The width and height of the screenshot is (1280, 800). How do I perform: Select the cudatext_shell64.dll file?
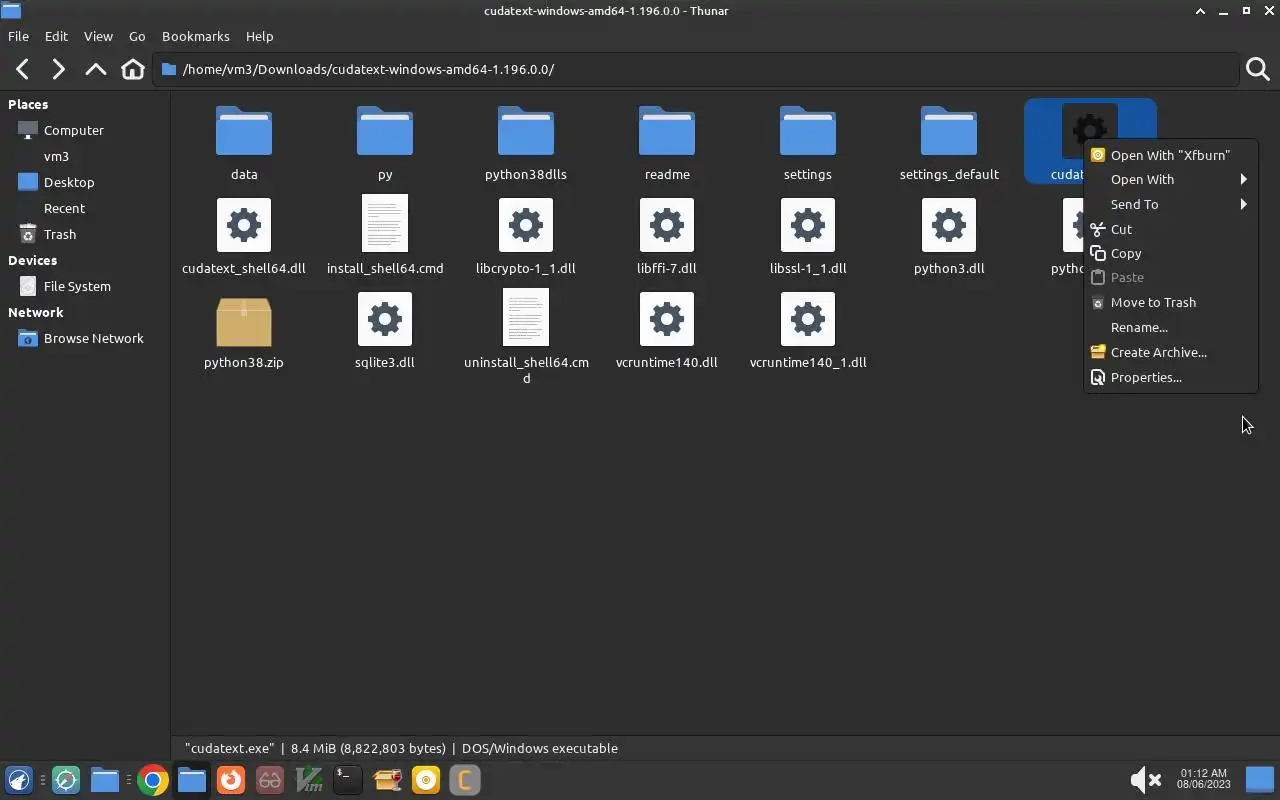coord(244,236)
